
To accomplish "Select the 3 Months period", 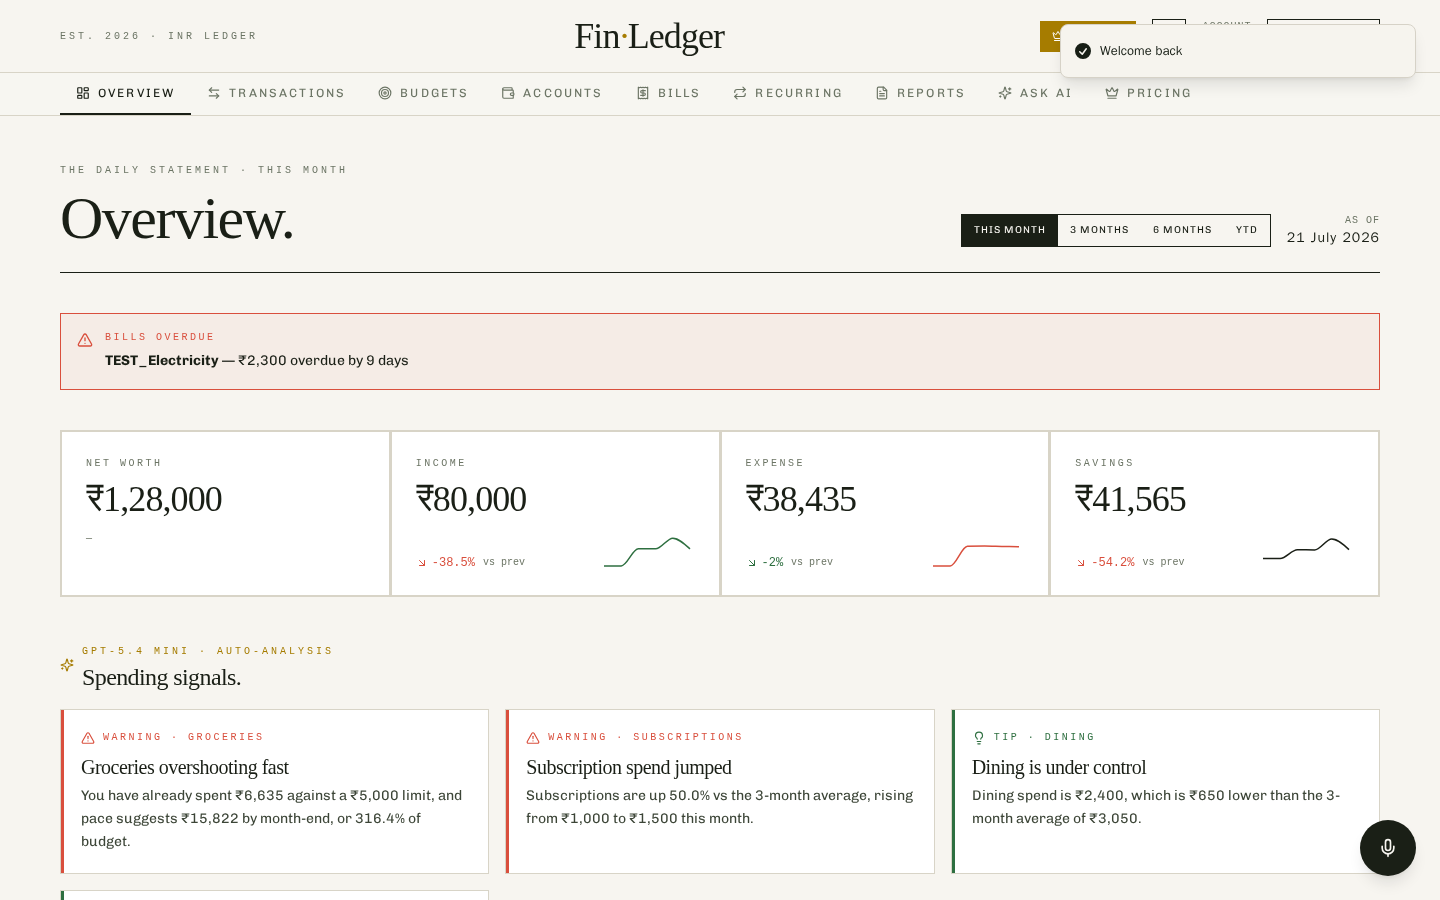I will click(1099, 230).
